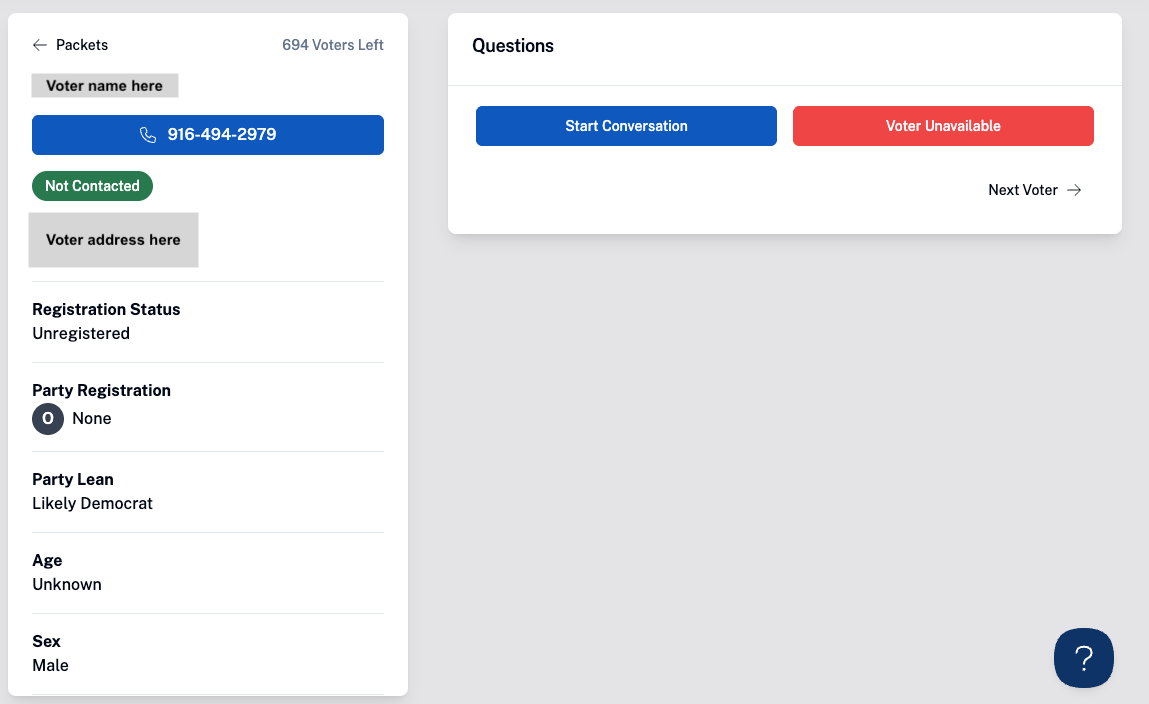1149x704 pixels.
Task: Mark Voter Unavailable
Action: 943,126
